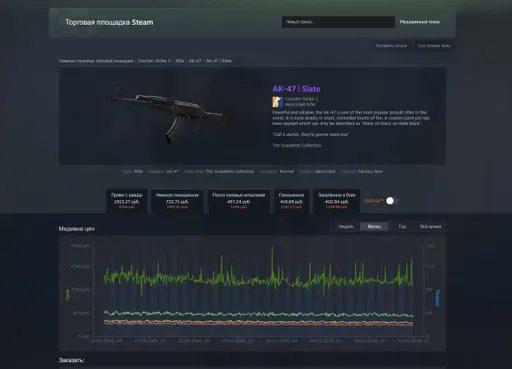Show Всё время price history
The width and height of the screenshot is (512, 369).
[430, 227]
